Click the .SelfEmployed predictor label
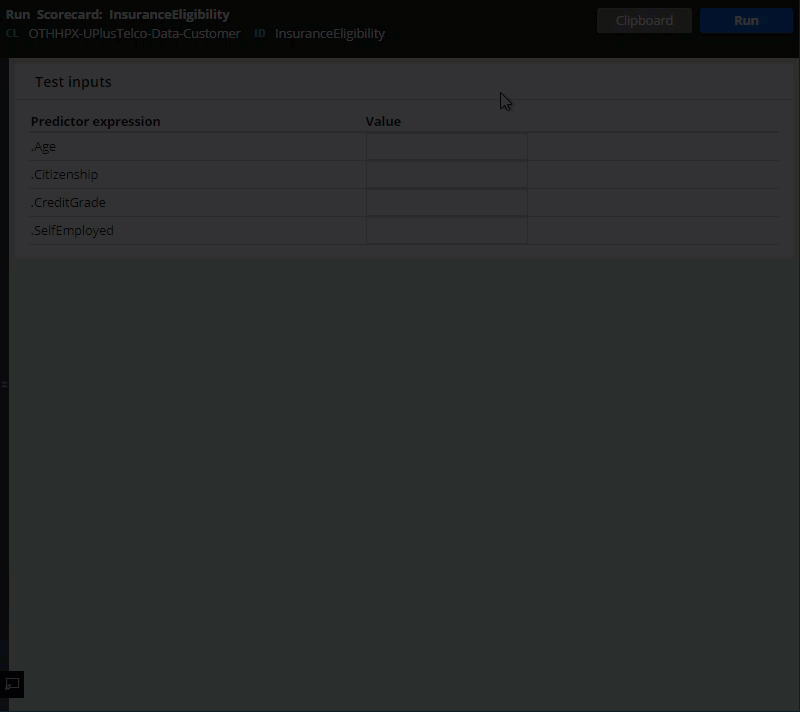 (x=72, y=231)
